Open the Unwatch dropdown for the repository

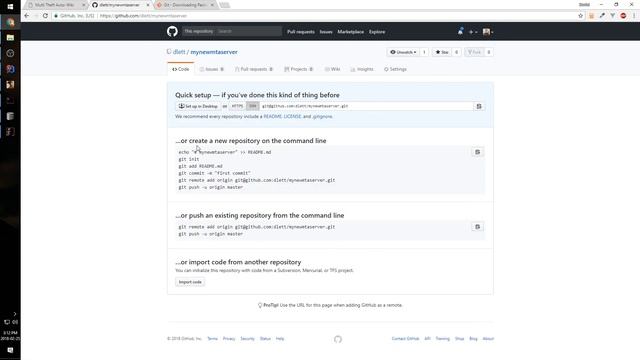tap(403, 52)
